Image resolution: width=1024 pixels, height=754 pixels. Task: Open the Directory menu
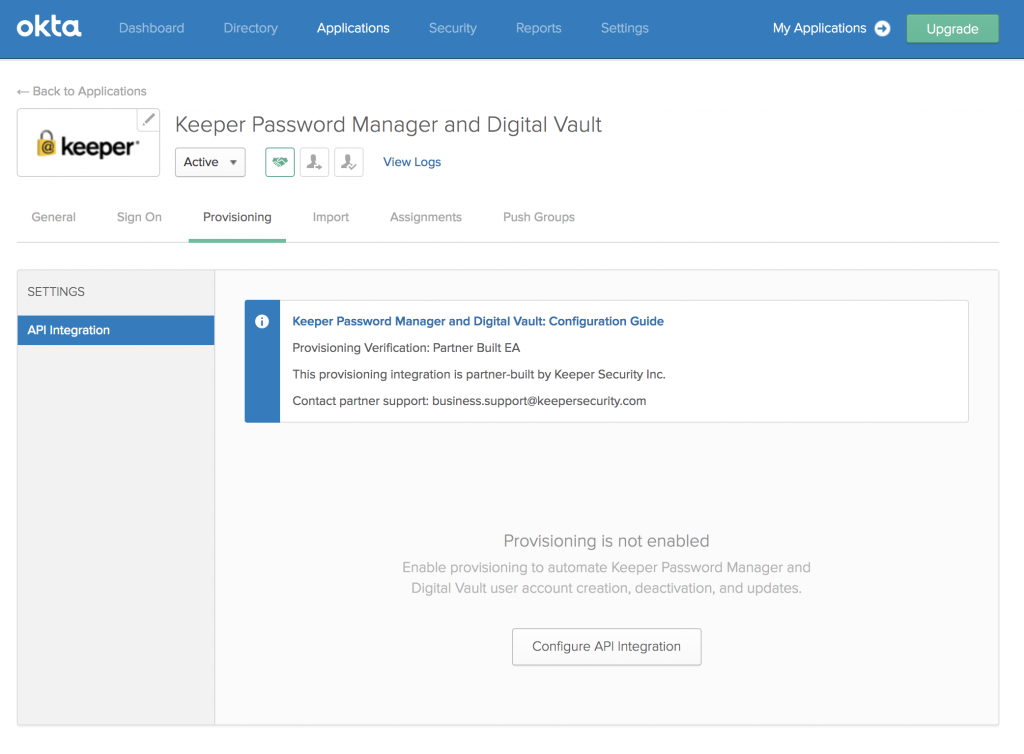click(251, 28)
